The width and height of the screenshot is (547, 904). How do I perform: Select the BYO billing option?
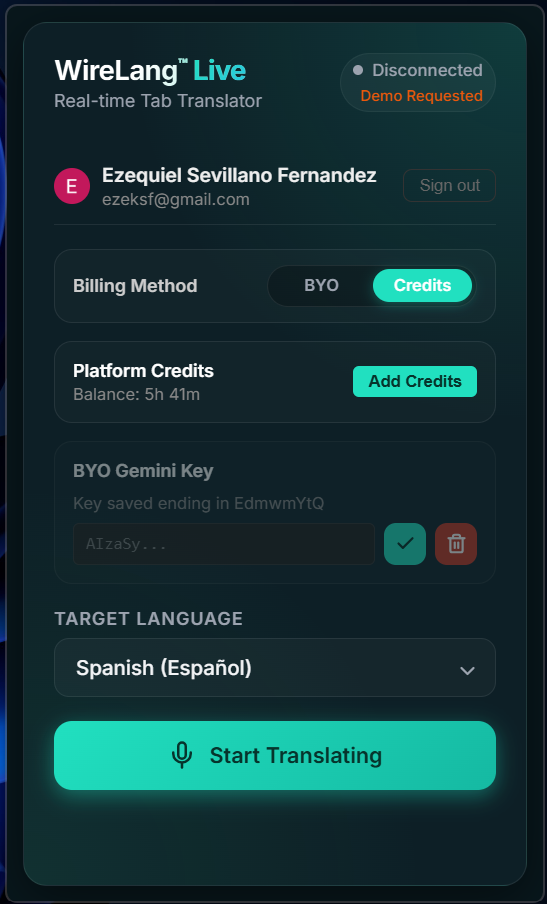(321, 285)
